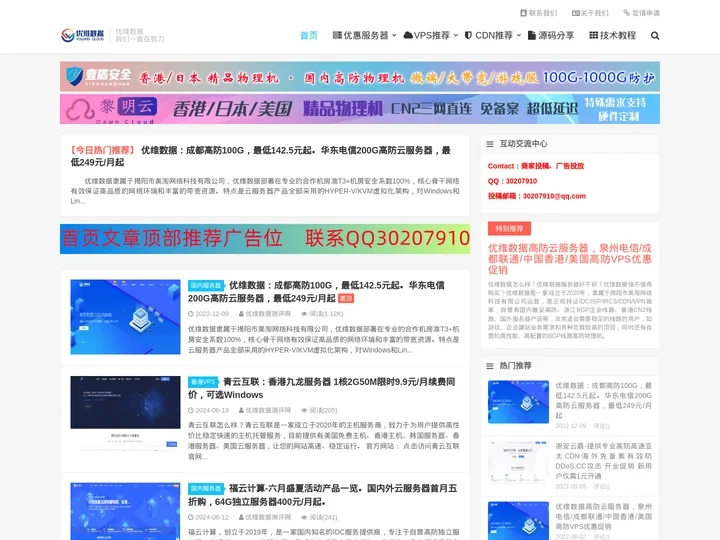Click the eye icon beside 阅读(1.12K)
This screenshot has height=540, width=720.
[x=304, y=314]
